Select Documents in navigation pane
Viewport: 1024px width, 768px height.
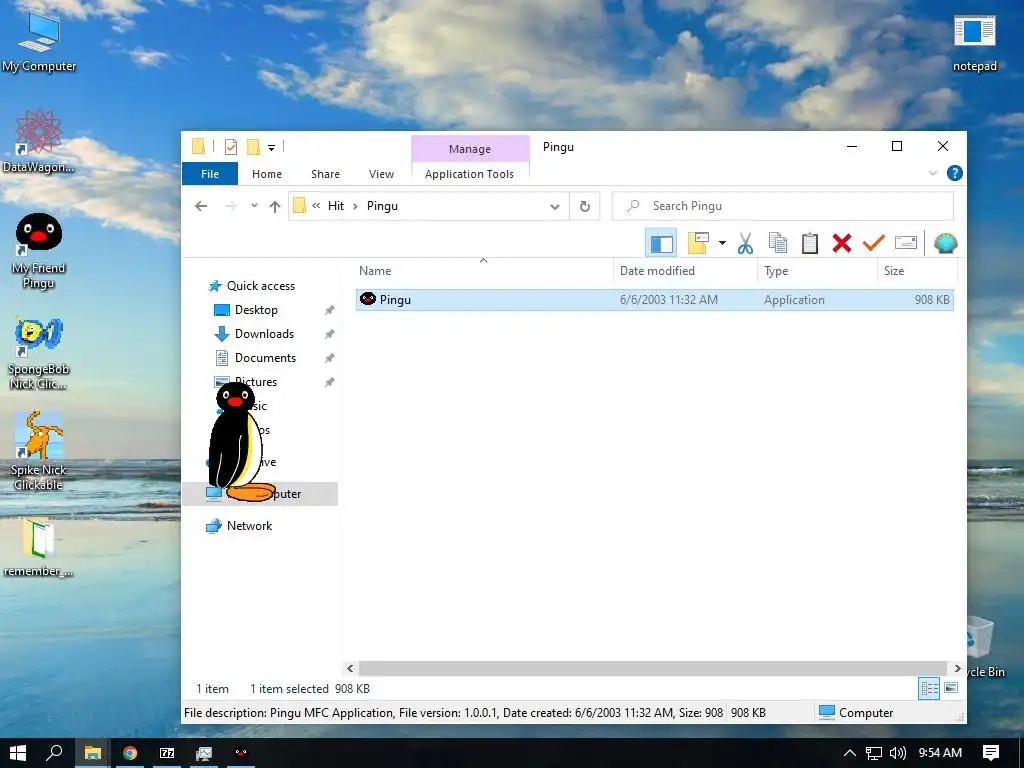265,358
